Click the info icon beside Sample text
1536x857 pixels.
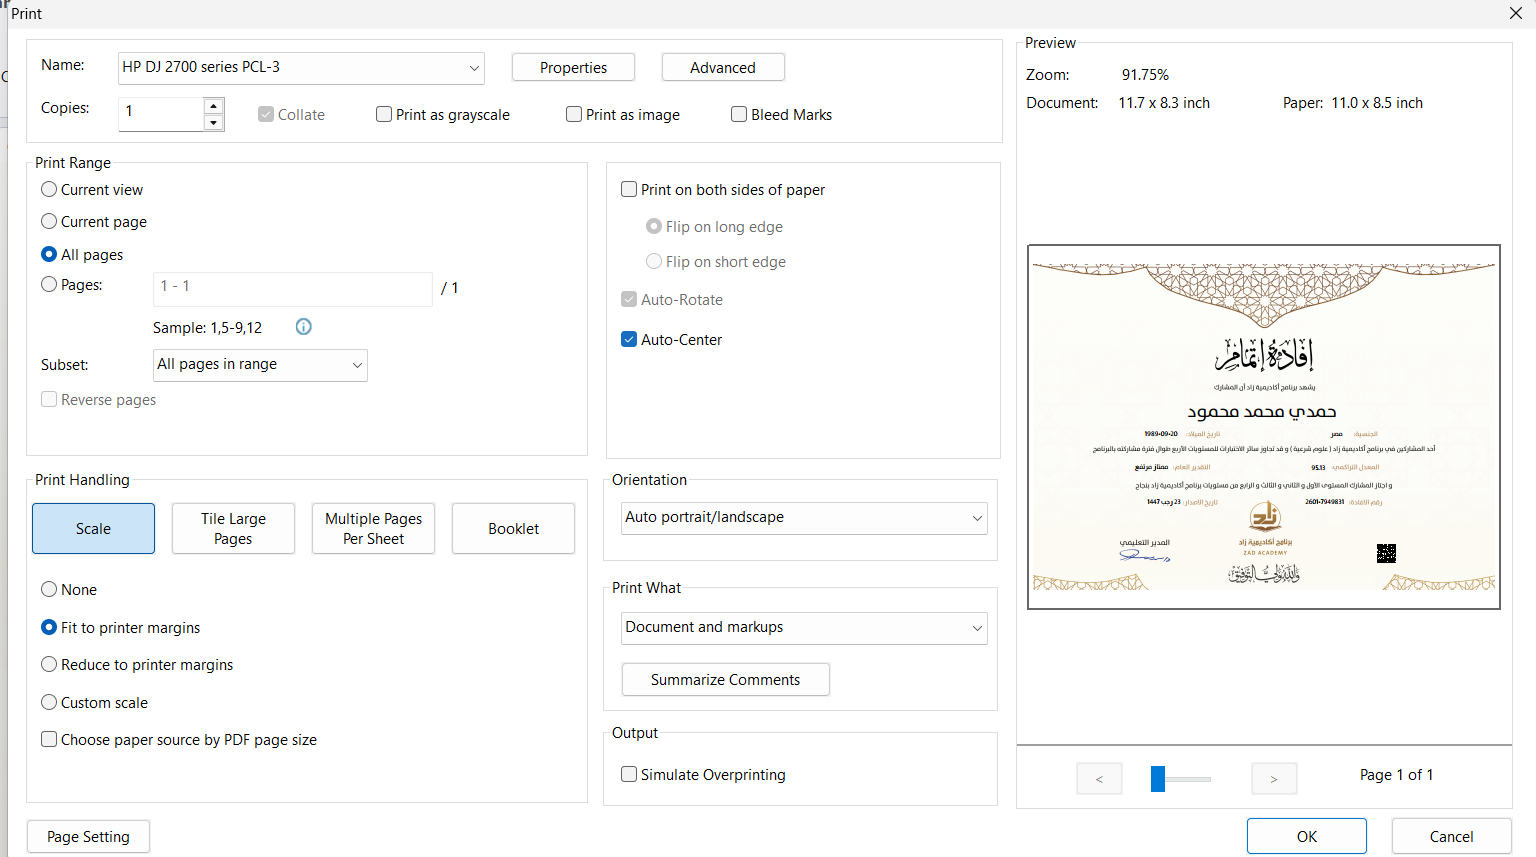click(304, 327)
